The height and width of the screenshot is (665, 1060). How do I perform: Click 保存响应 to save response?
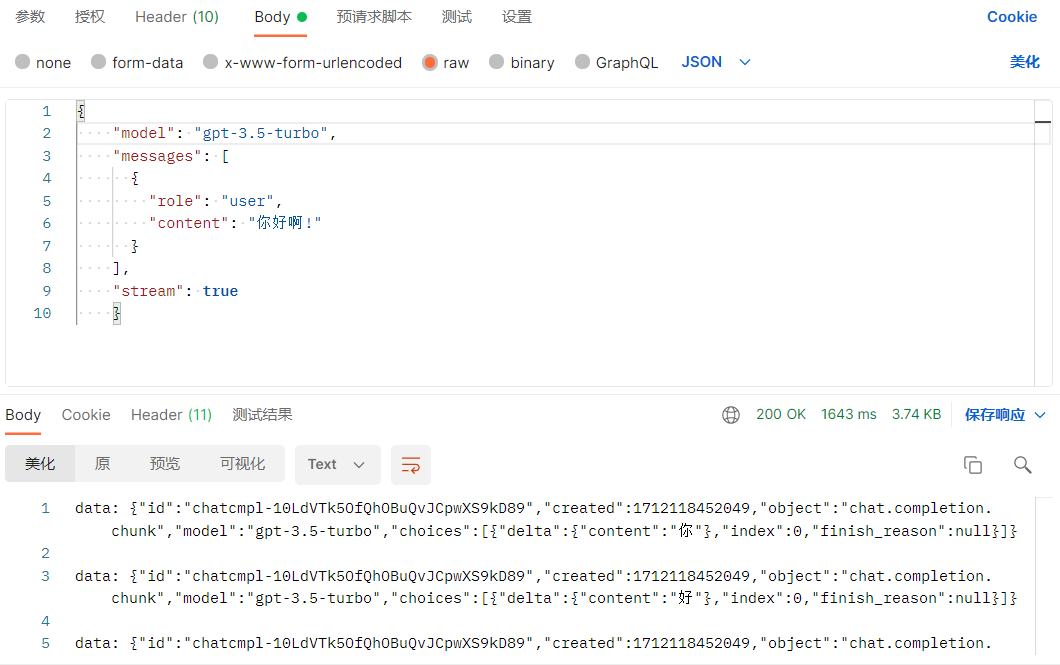pos(995,415)
